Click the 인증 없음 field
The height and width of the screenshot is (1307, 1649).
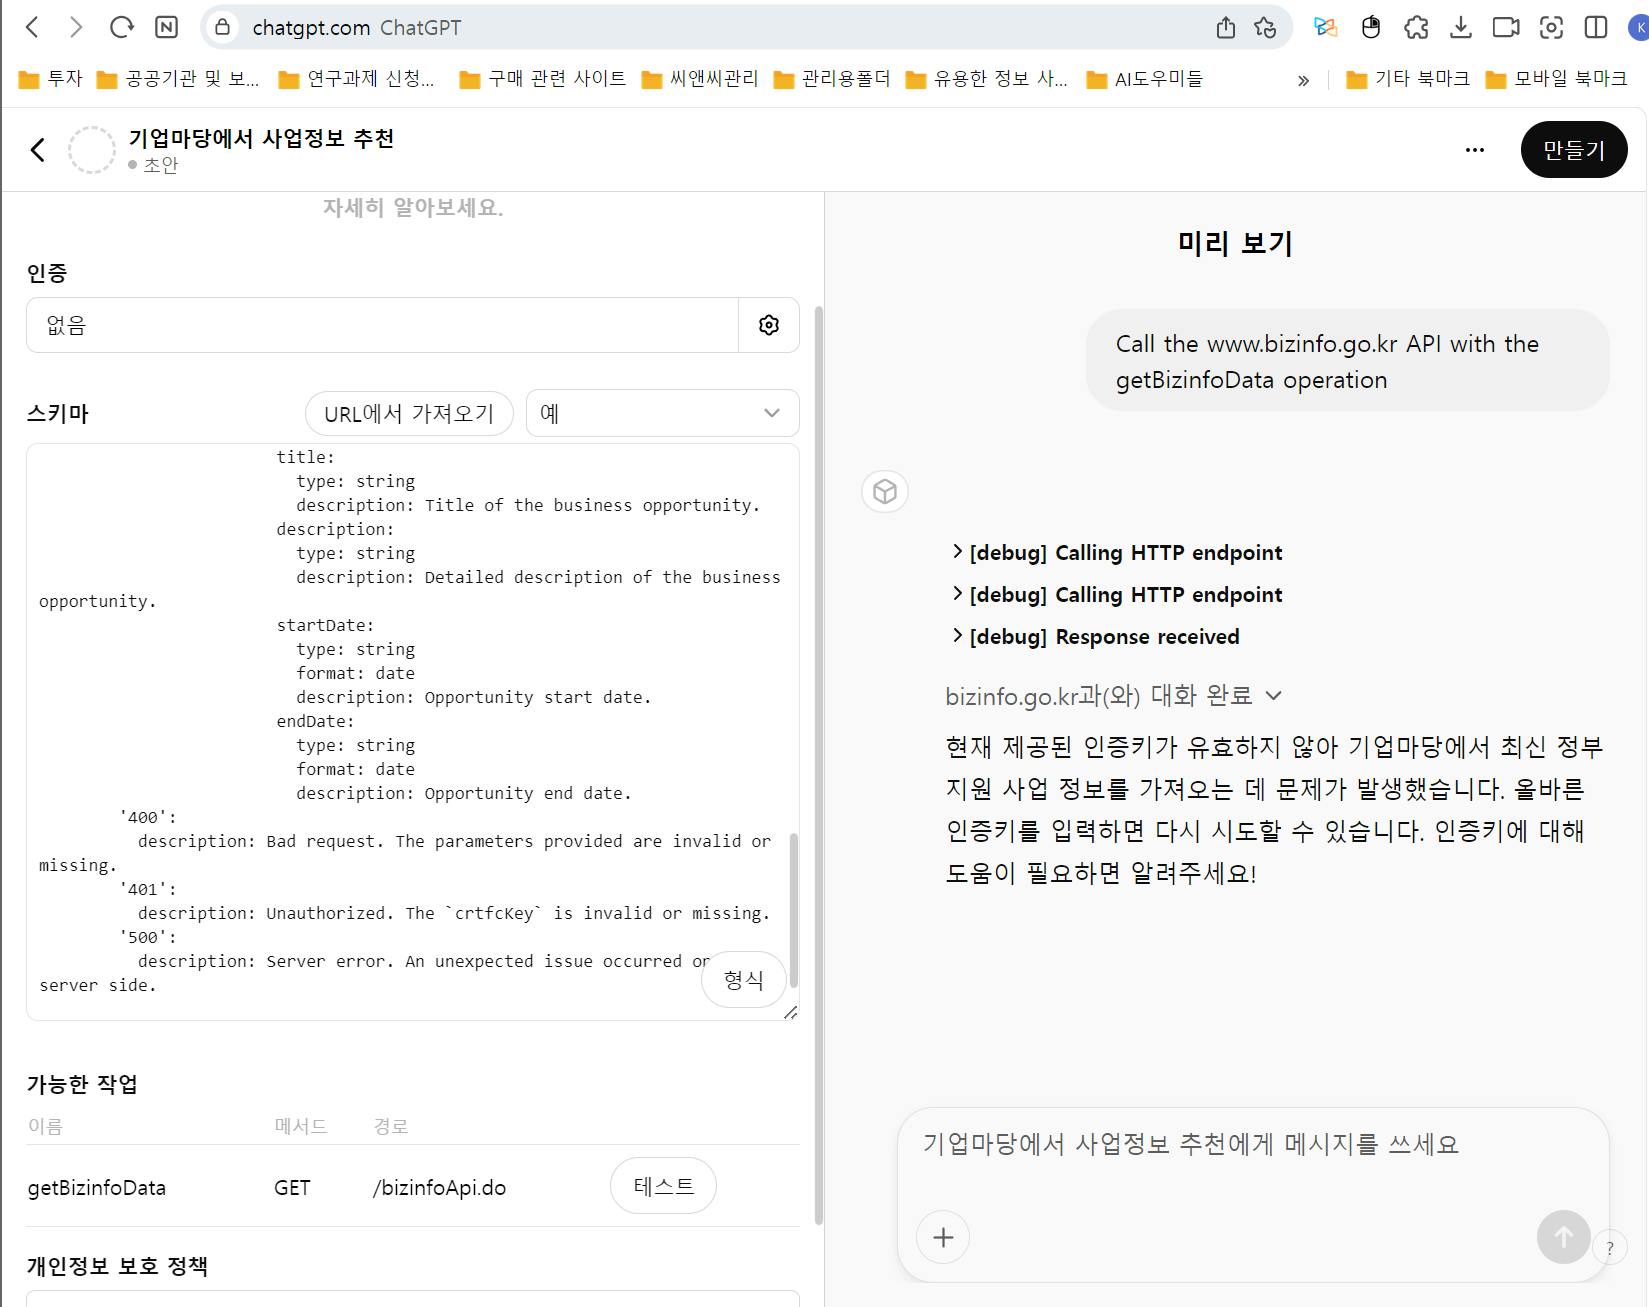point(382,325)
